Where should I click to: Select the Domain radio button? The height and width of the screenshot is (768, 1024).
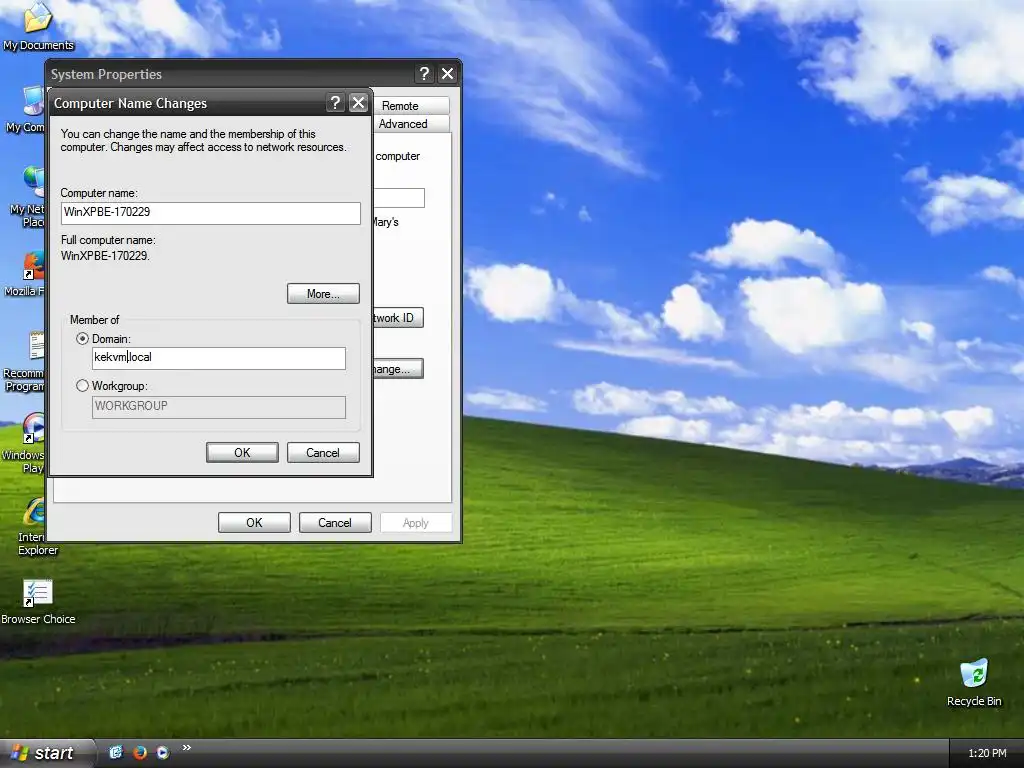[x=82, y=339]
